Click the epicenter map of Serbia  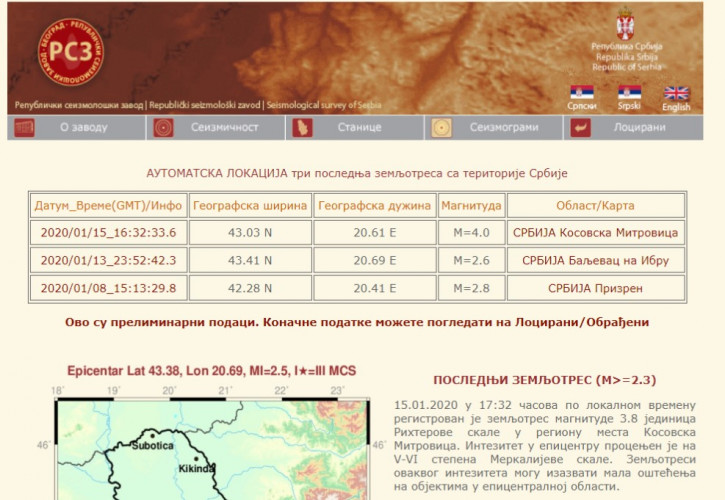click(x=212, y=449)
